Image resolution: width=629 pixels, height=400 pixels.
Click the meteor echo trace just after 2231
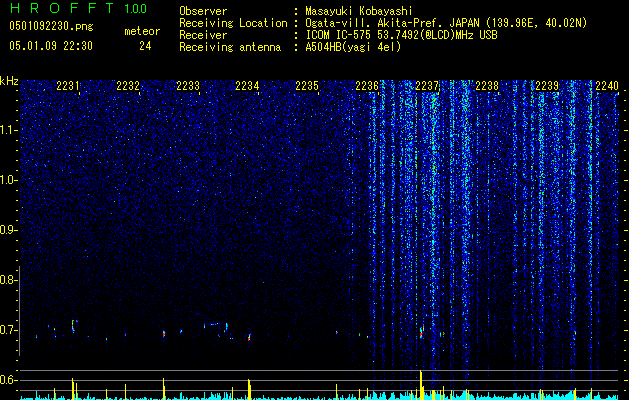pyautogui.click(x=74, y=326)
